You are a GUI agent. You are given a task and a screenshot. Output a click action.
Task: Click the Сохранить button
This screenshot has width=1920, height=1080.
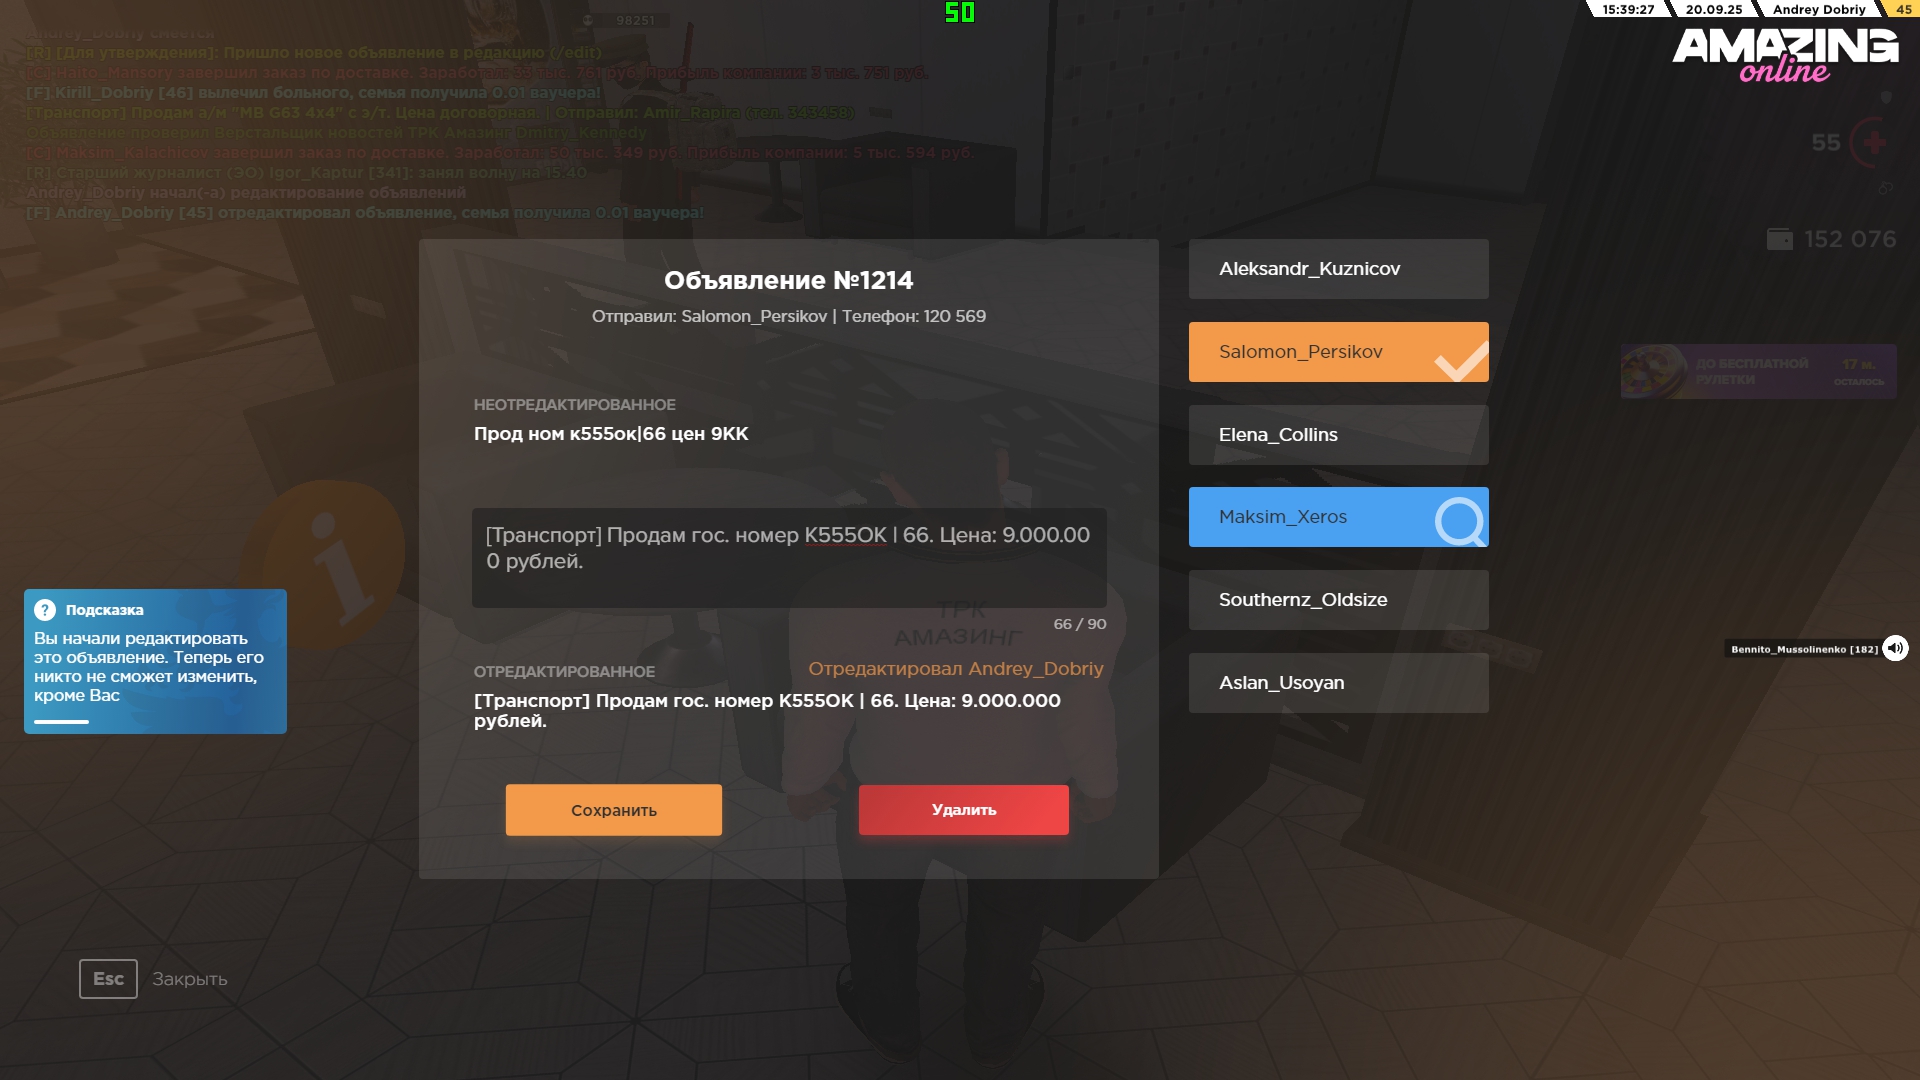pos(613,810)
